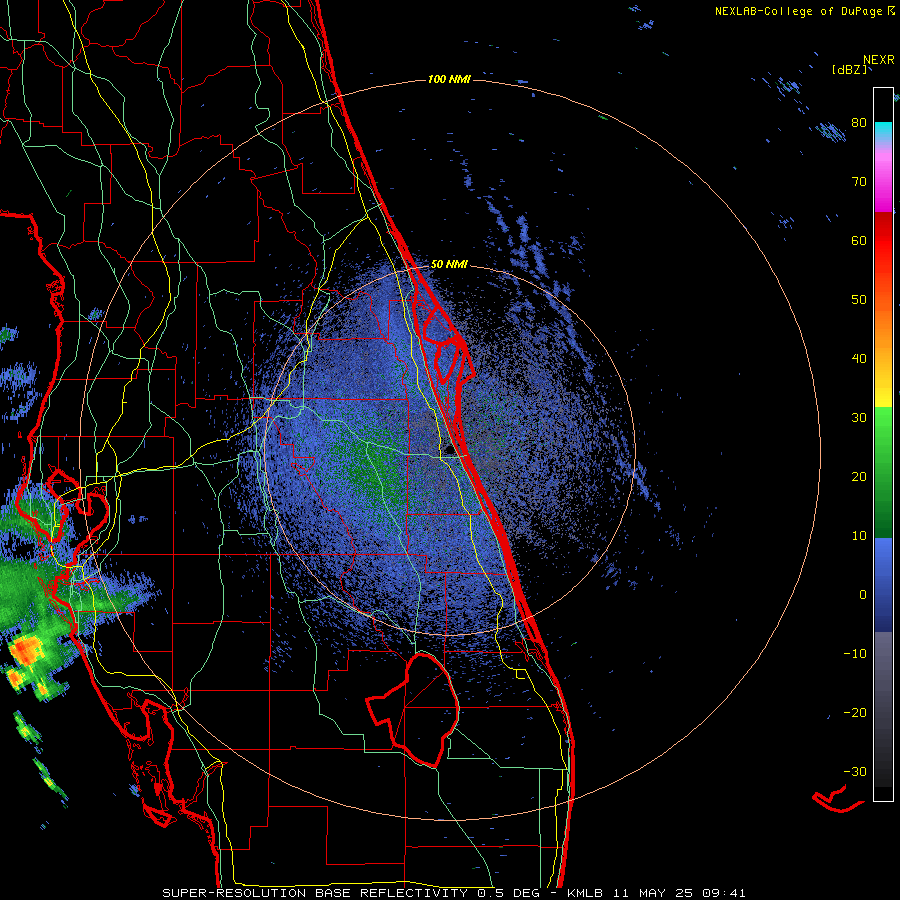Click the "30" dBZ scale value
900x900 pixels.
[859, 418]
